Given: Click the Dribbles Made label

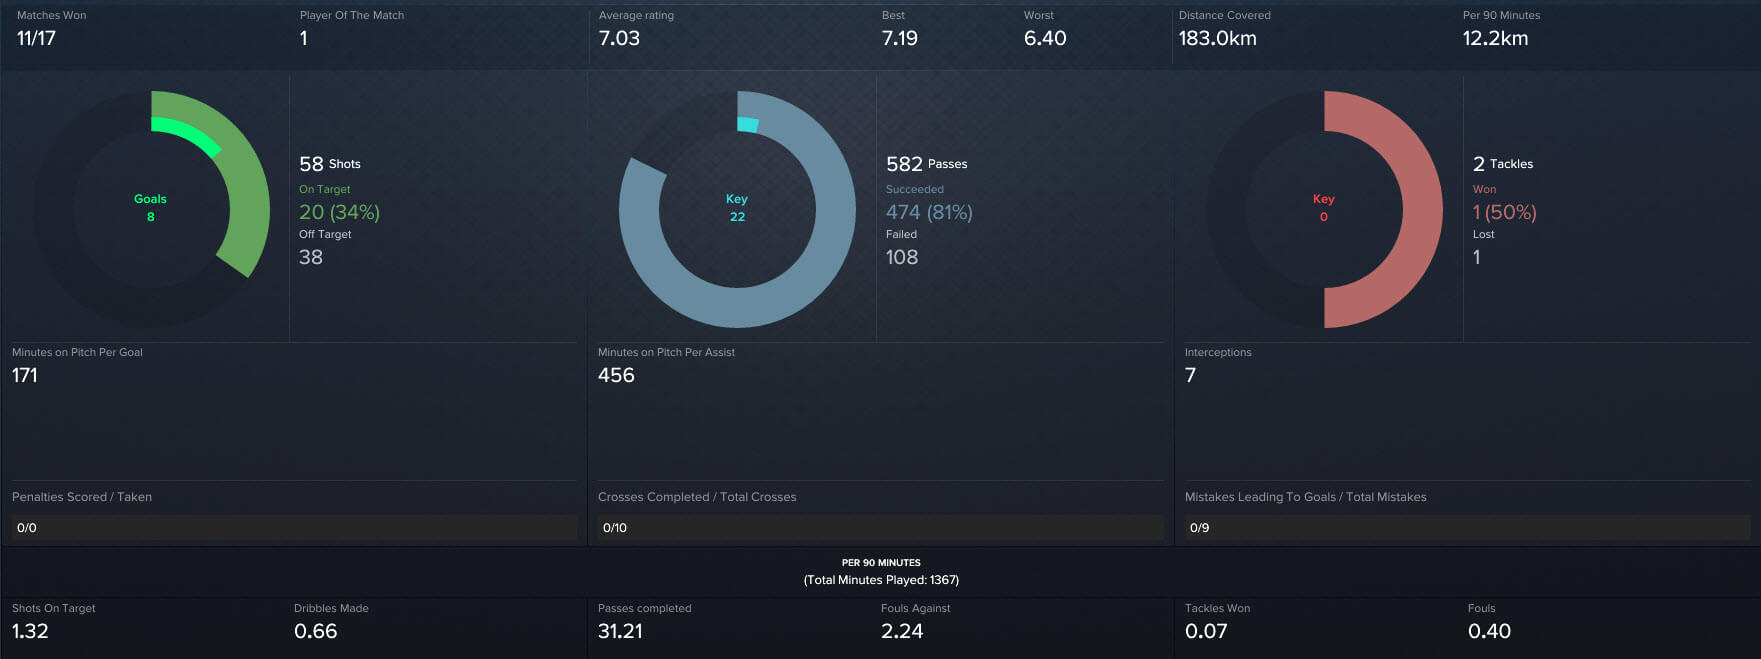Looking at the screenshot, I should (x=331, y=608).
